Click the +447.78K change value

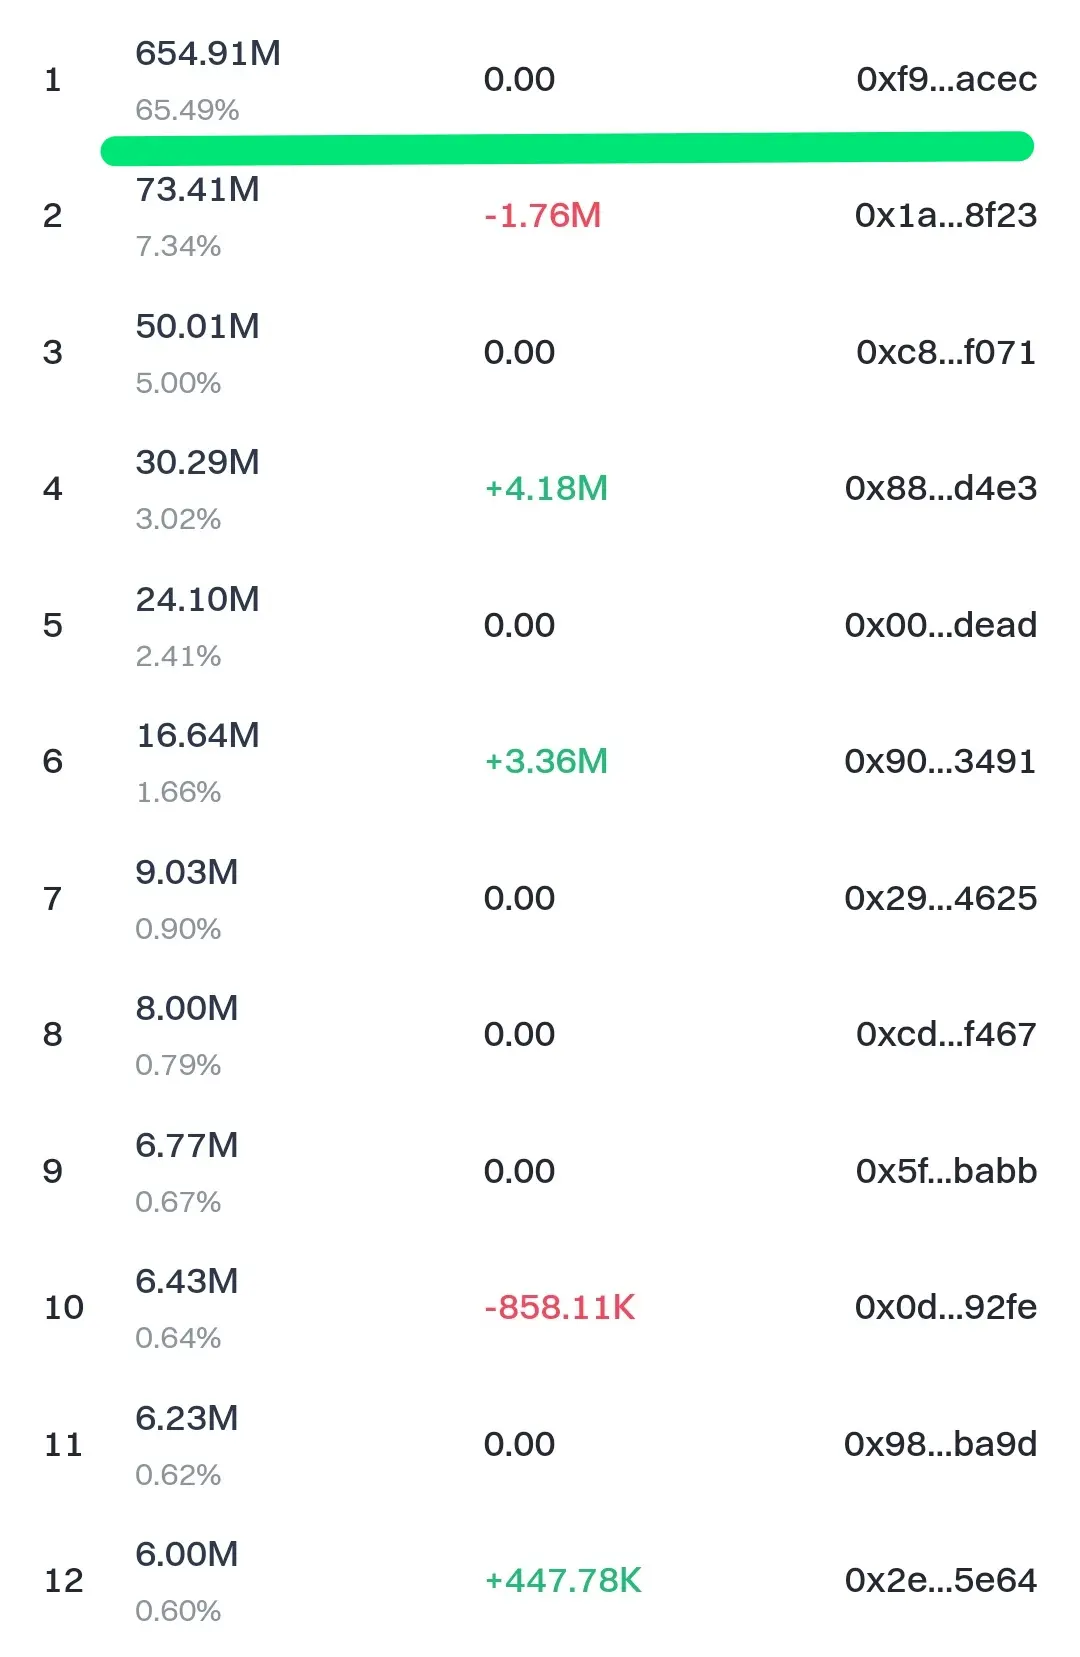click(x=563, y=1580)
